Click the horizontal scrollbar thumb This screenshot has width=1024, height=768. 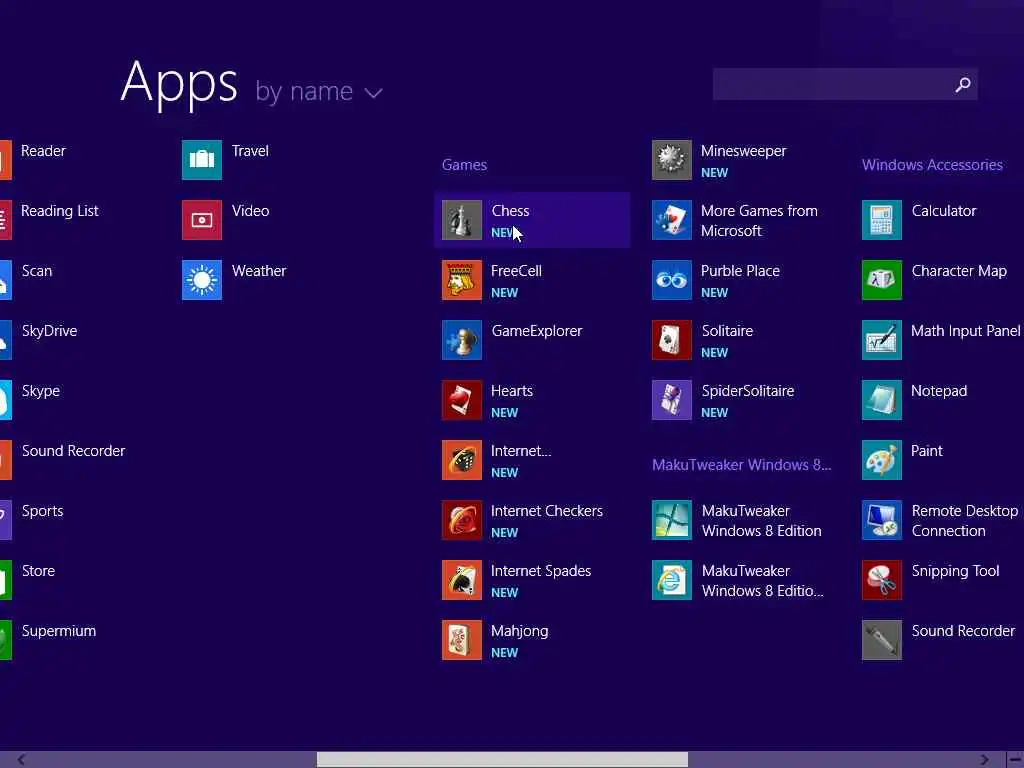pos(502,760)
